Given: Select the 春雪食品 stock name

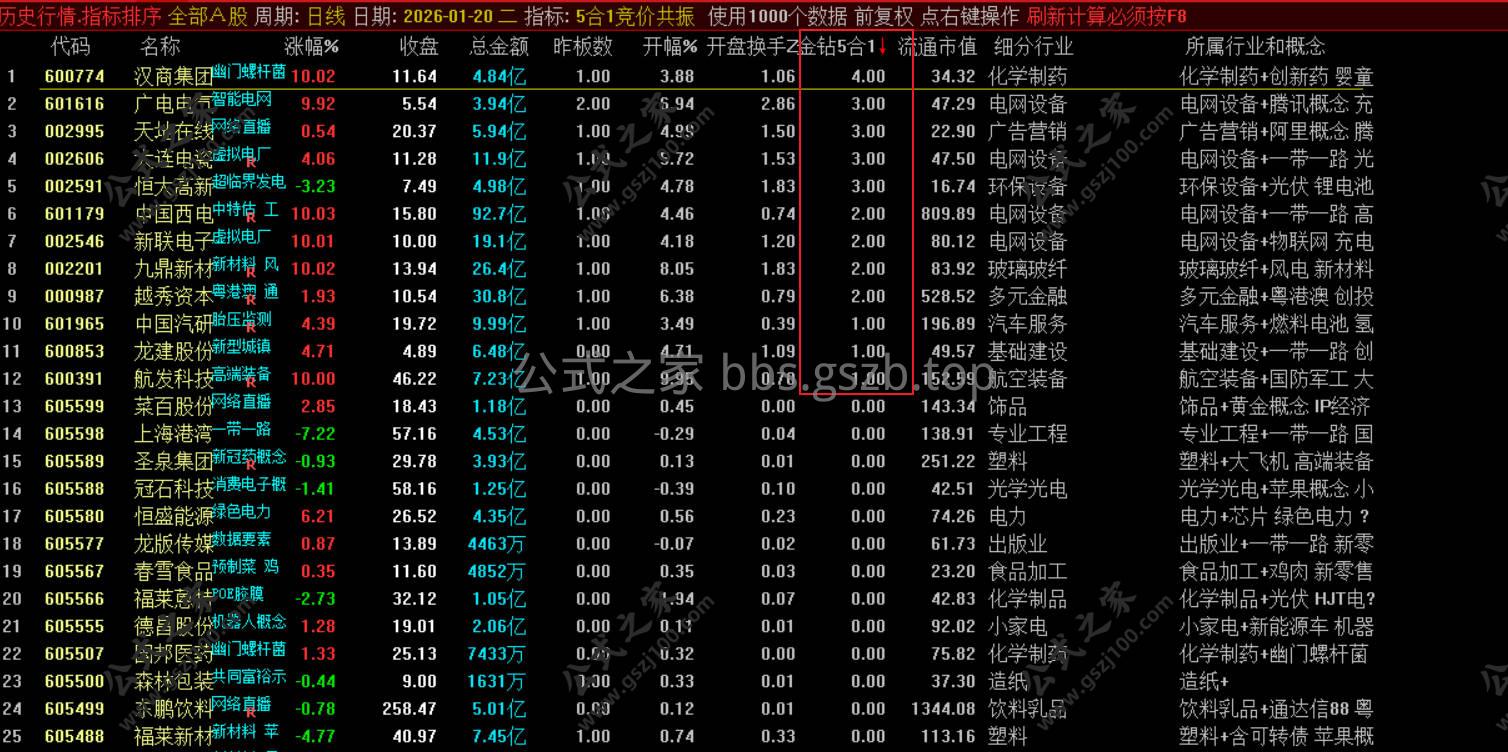Looking at the screenshot, I should pos(174,571).
